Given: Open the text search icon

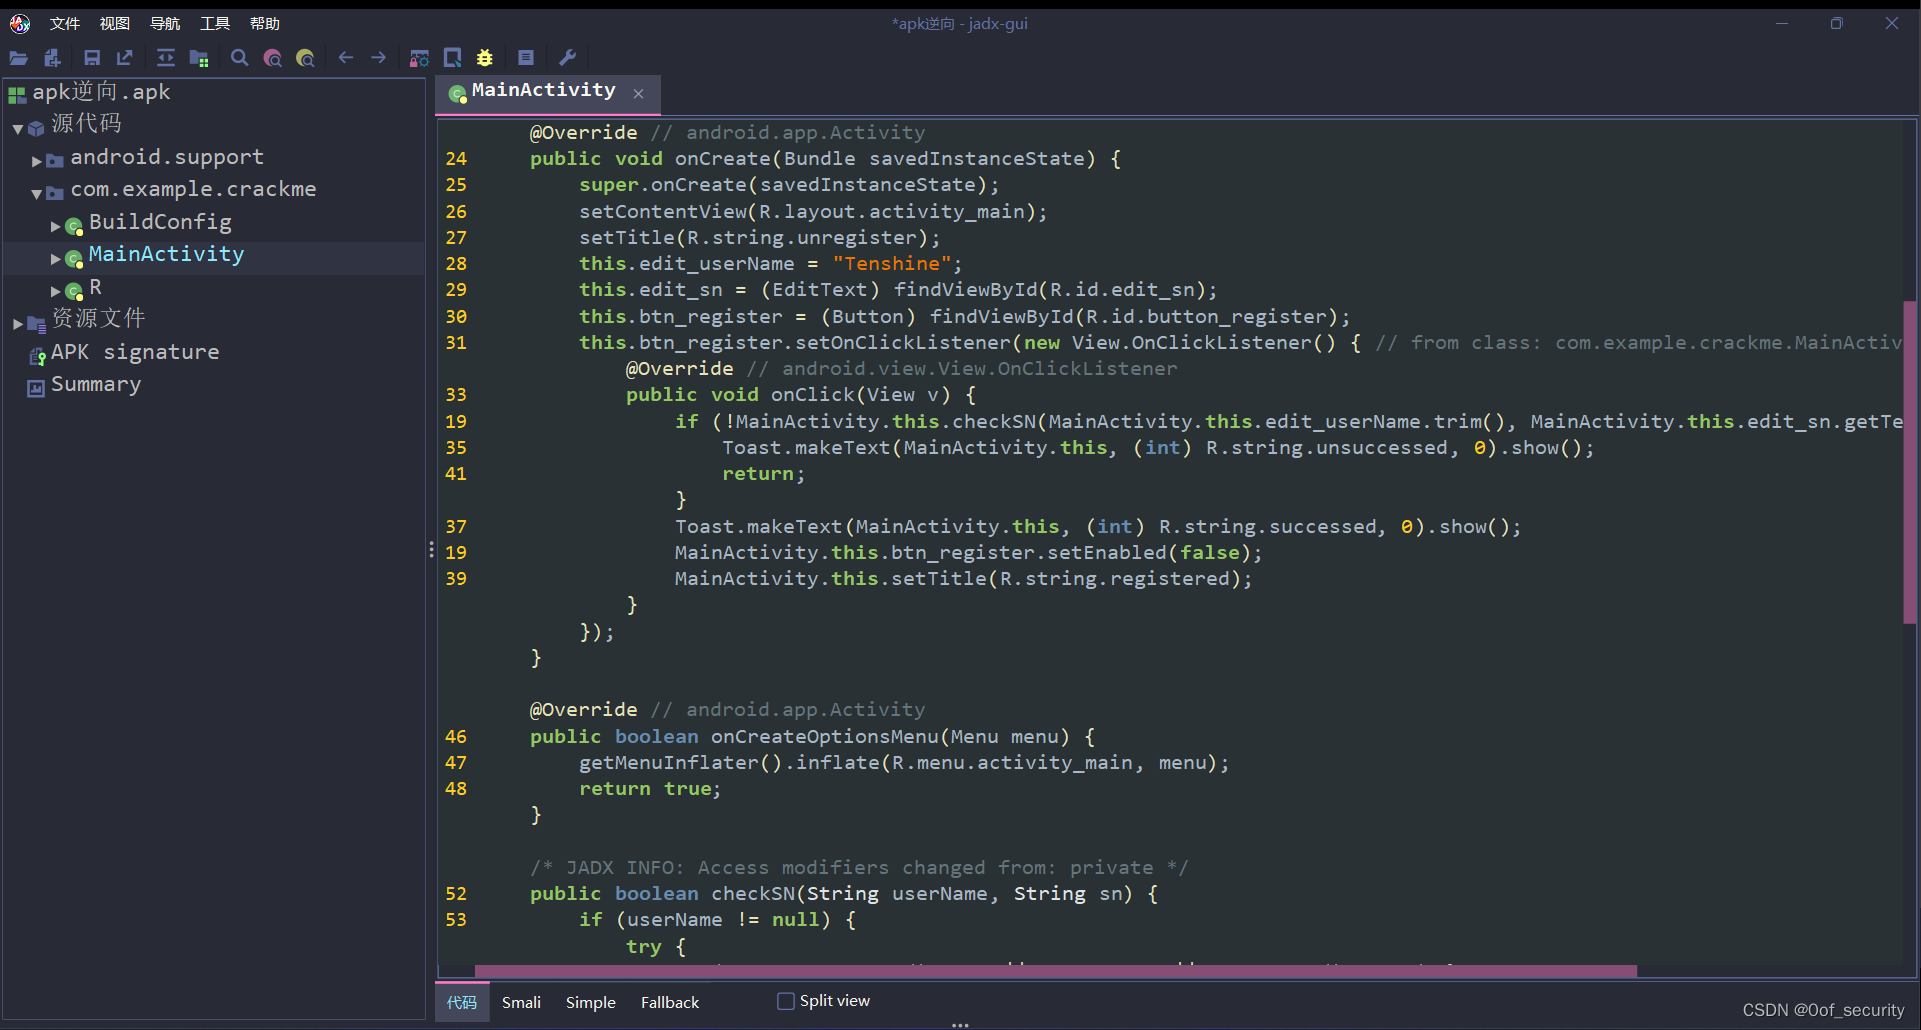Looking at the screenshot, I should pos(239,57).
